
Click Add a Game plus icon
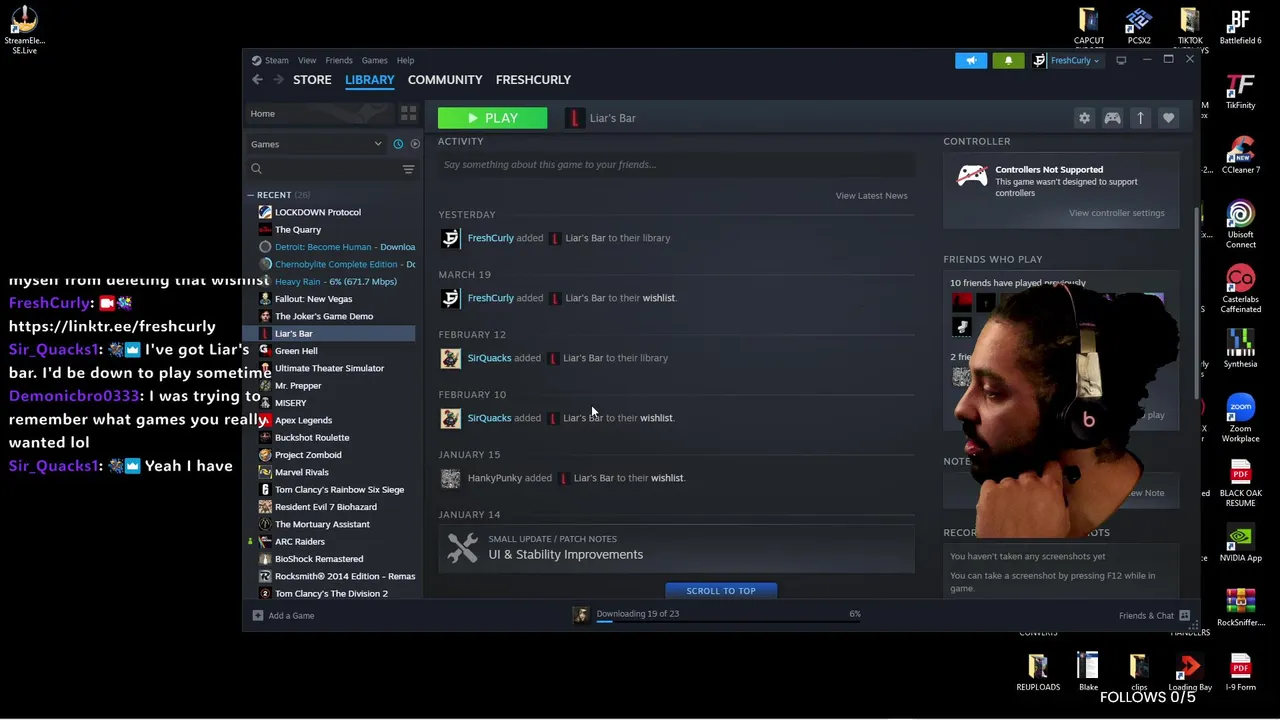(258, 616)
